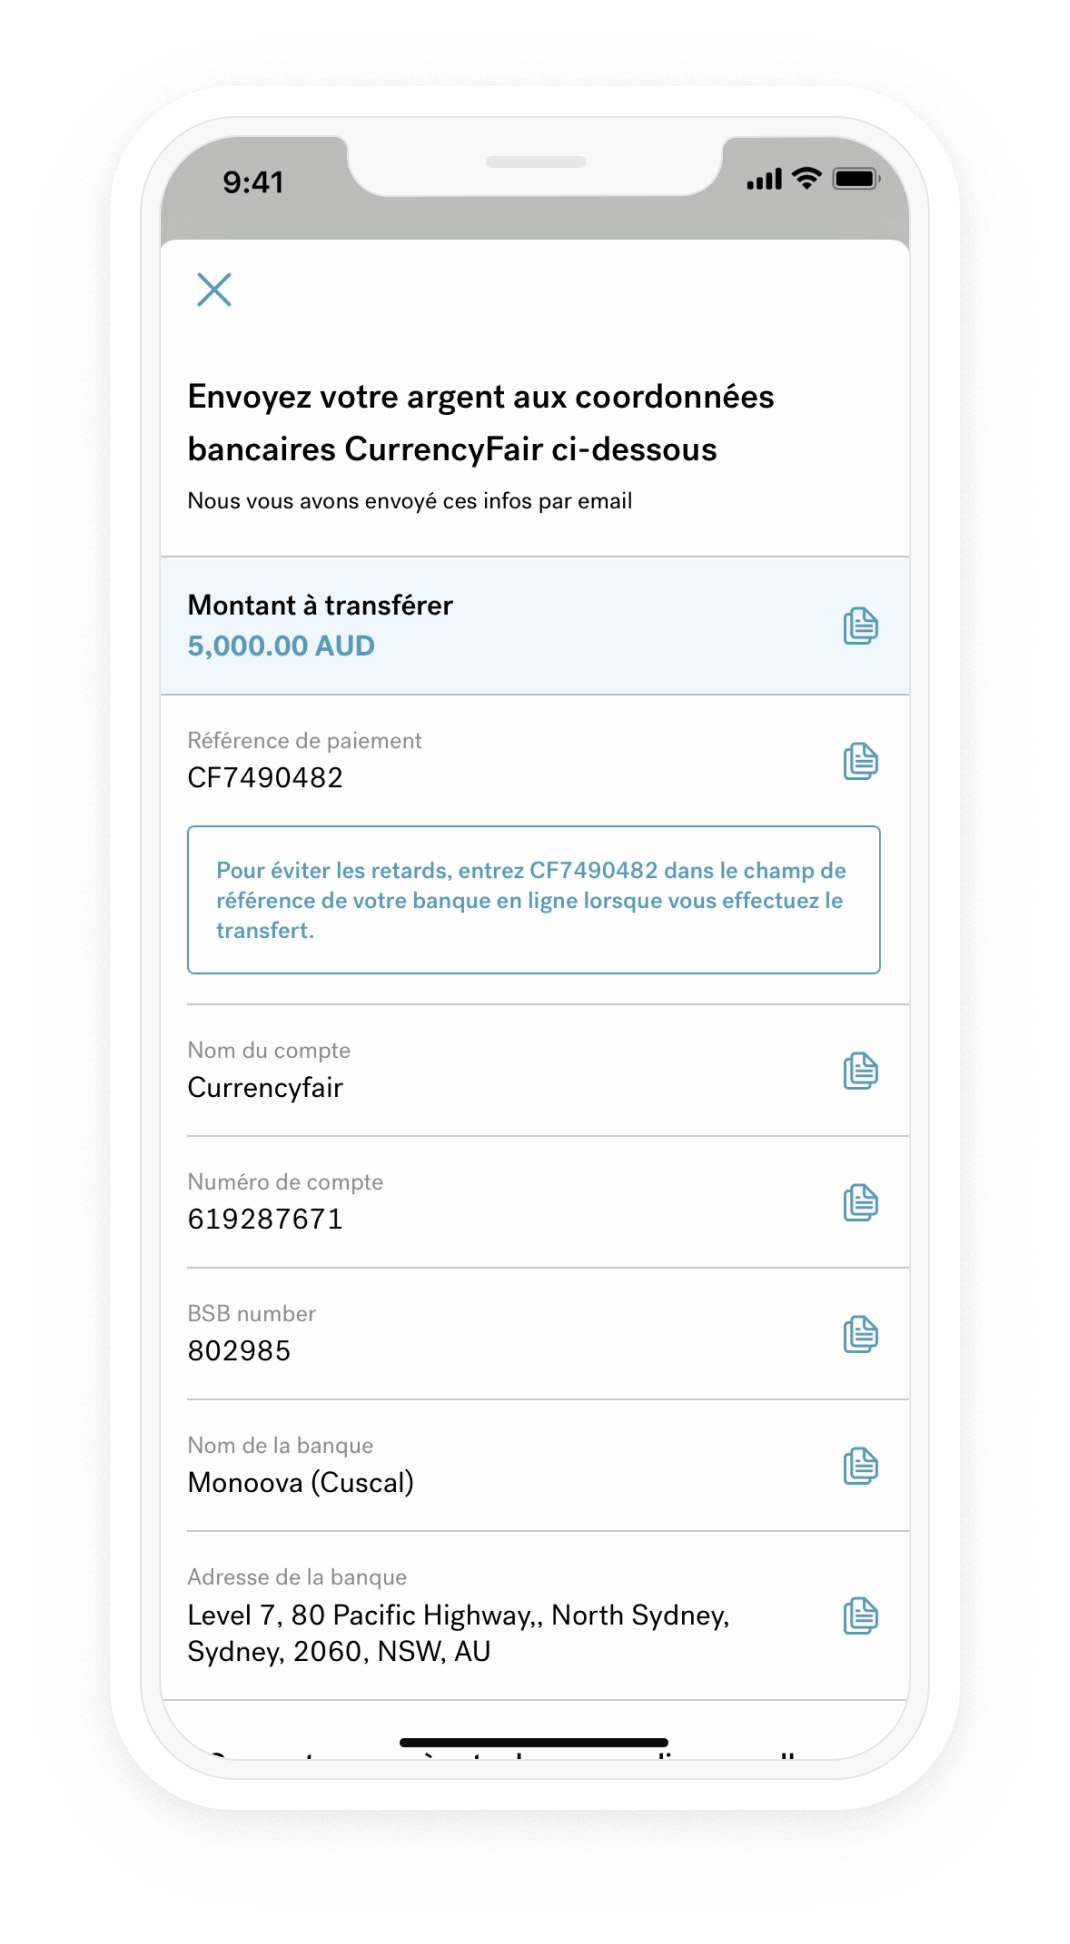This screenshot has height=1944, width=1070.
Task: Tap the battery indicator icon
Action: [x=855, y=178]
